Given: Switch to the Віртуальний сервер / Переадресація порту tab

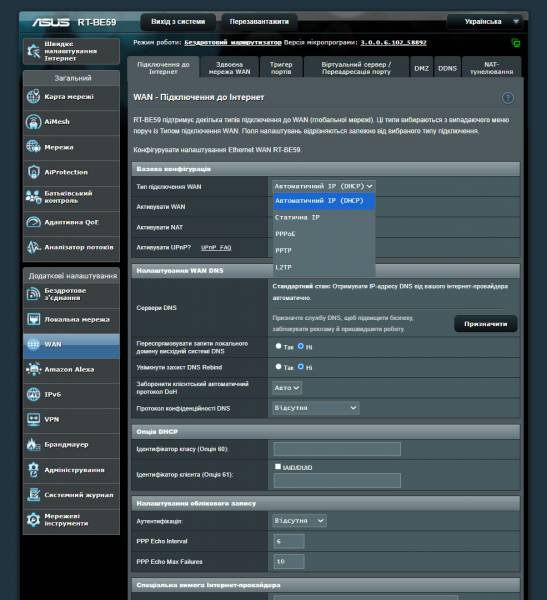Looking at the screenshot, I should pos(356,68).
